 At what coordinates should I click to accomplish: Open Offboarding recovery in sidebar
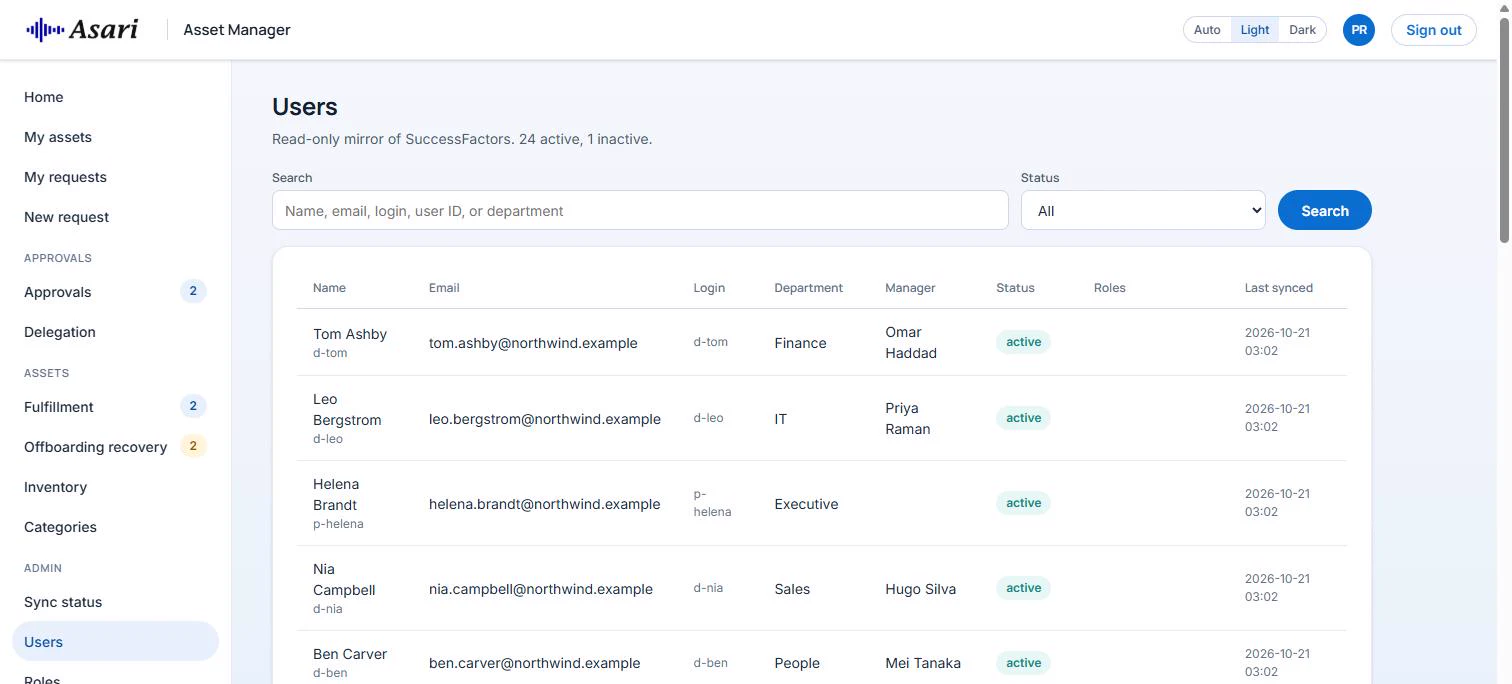115,447
